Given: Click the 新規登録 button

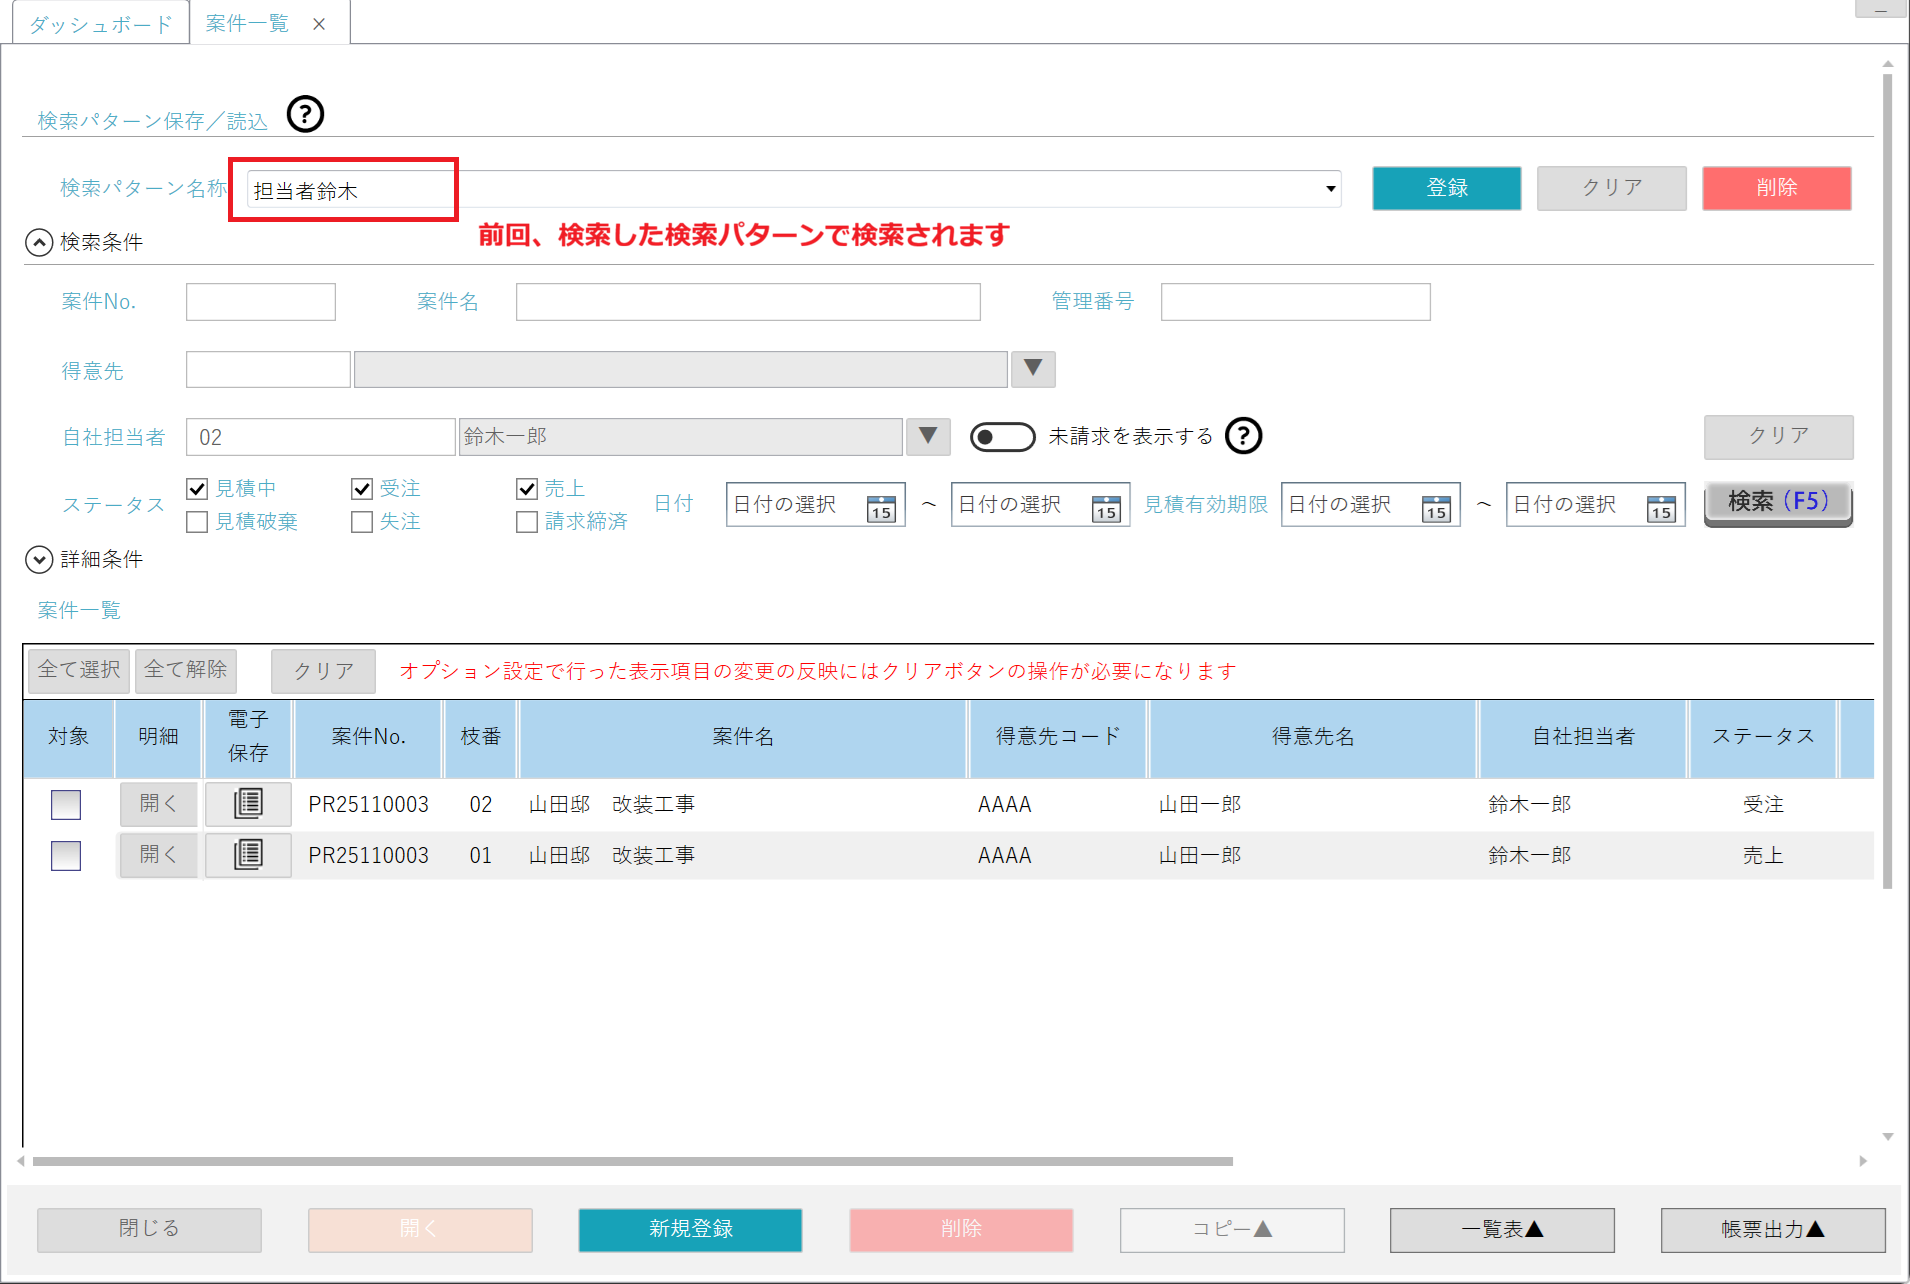Looking at the screenshot, I should tap(690, 1229).
